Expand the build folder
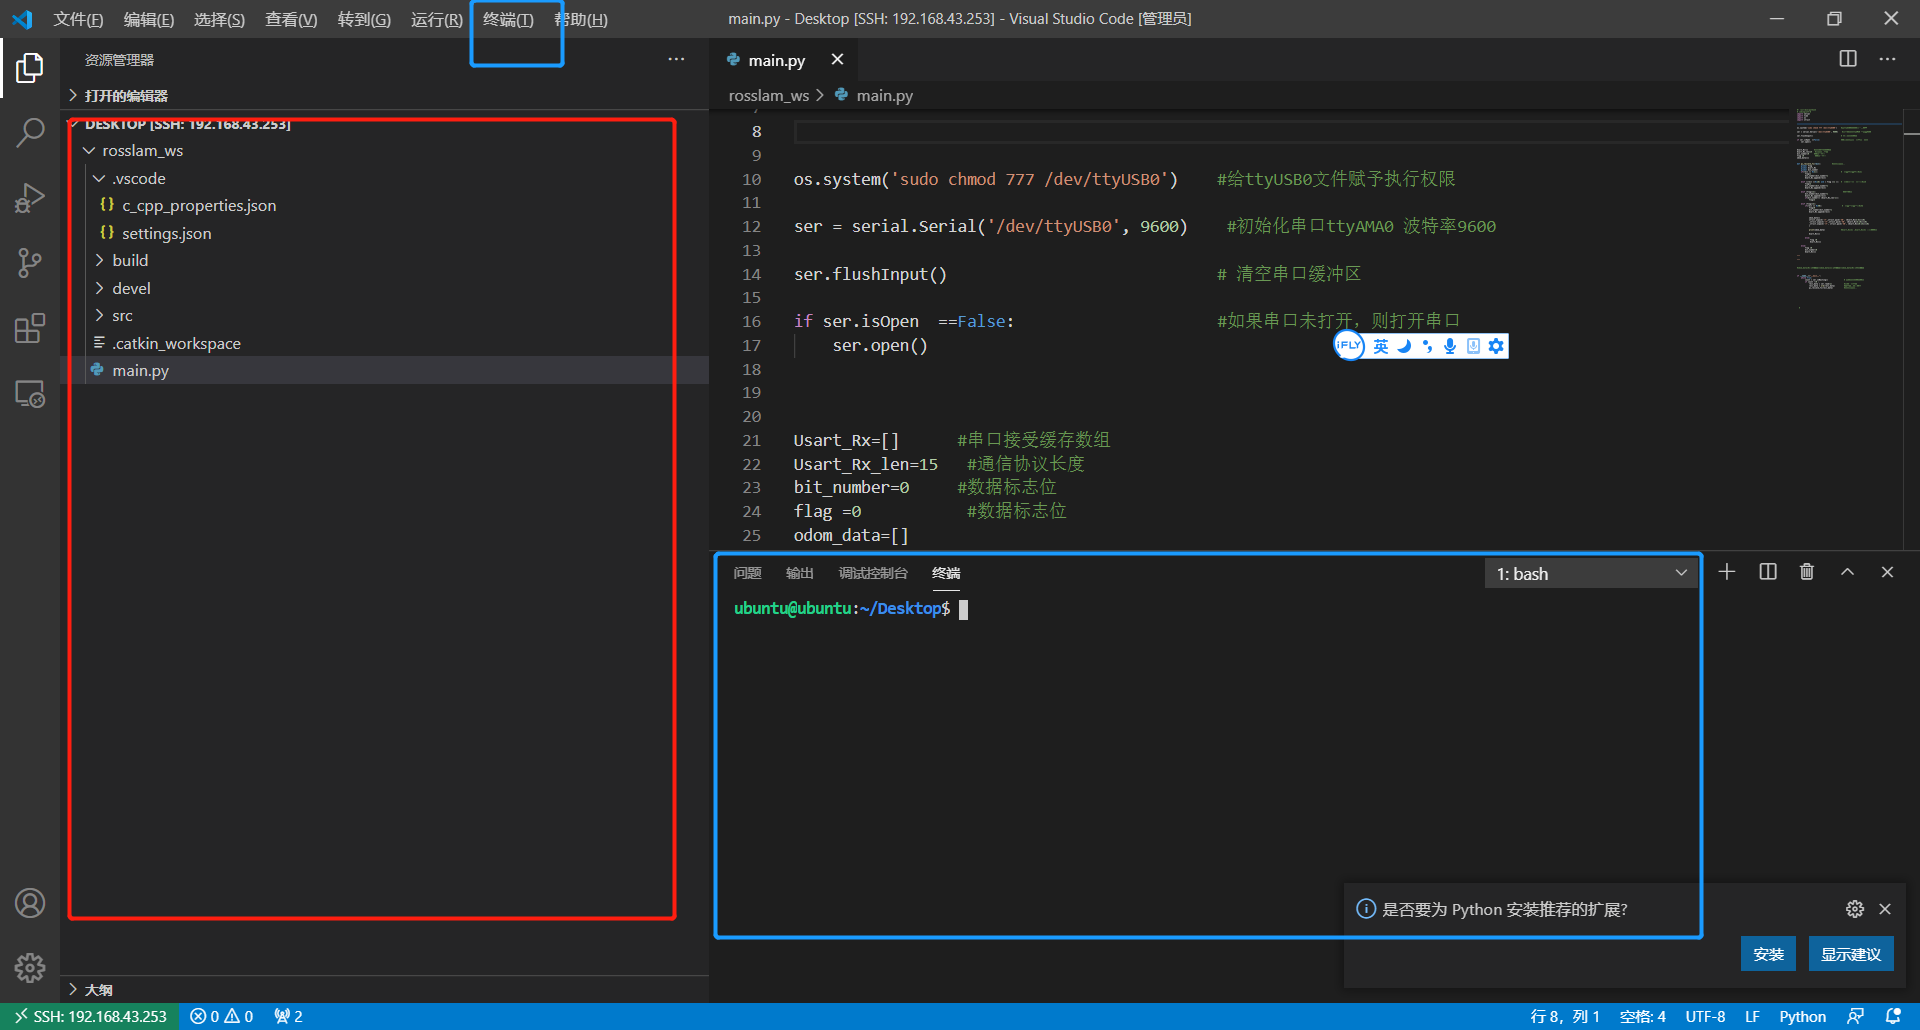This screenshot has width=1920, height=1030. 385,260
